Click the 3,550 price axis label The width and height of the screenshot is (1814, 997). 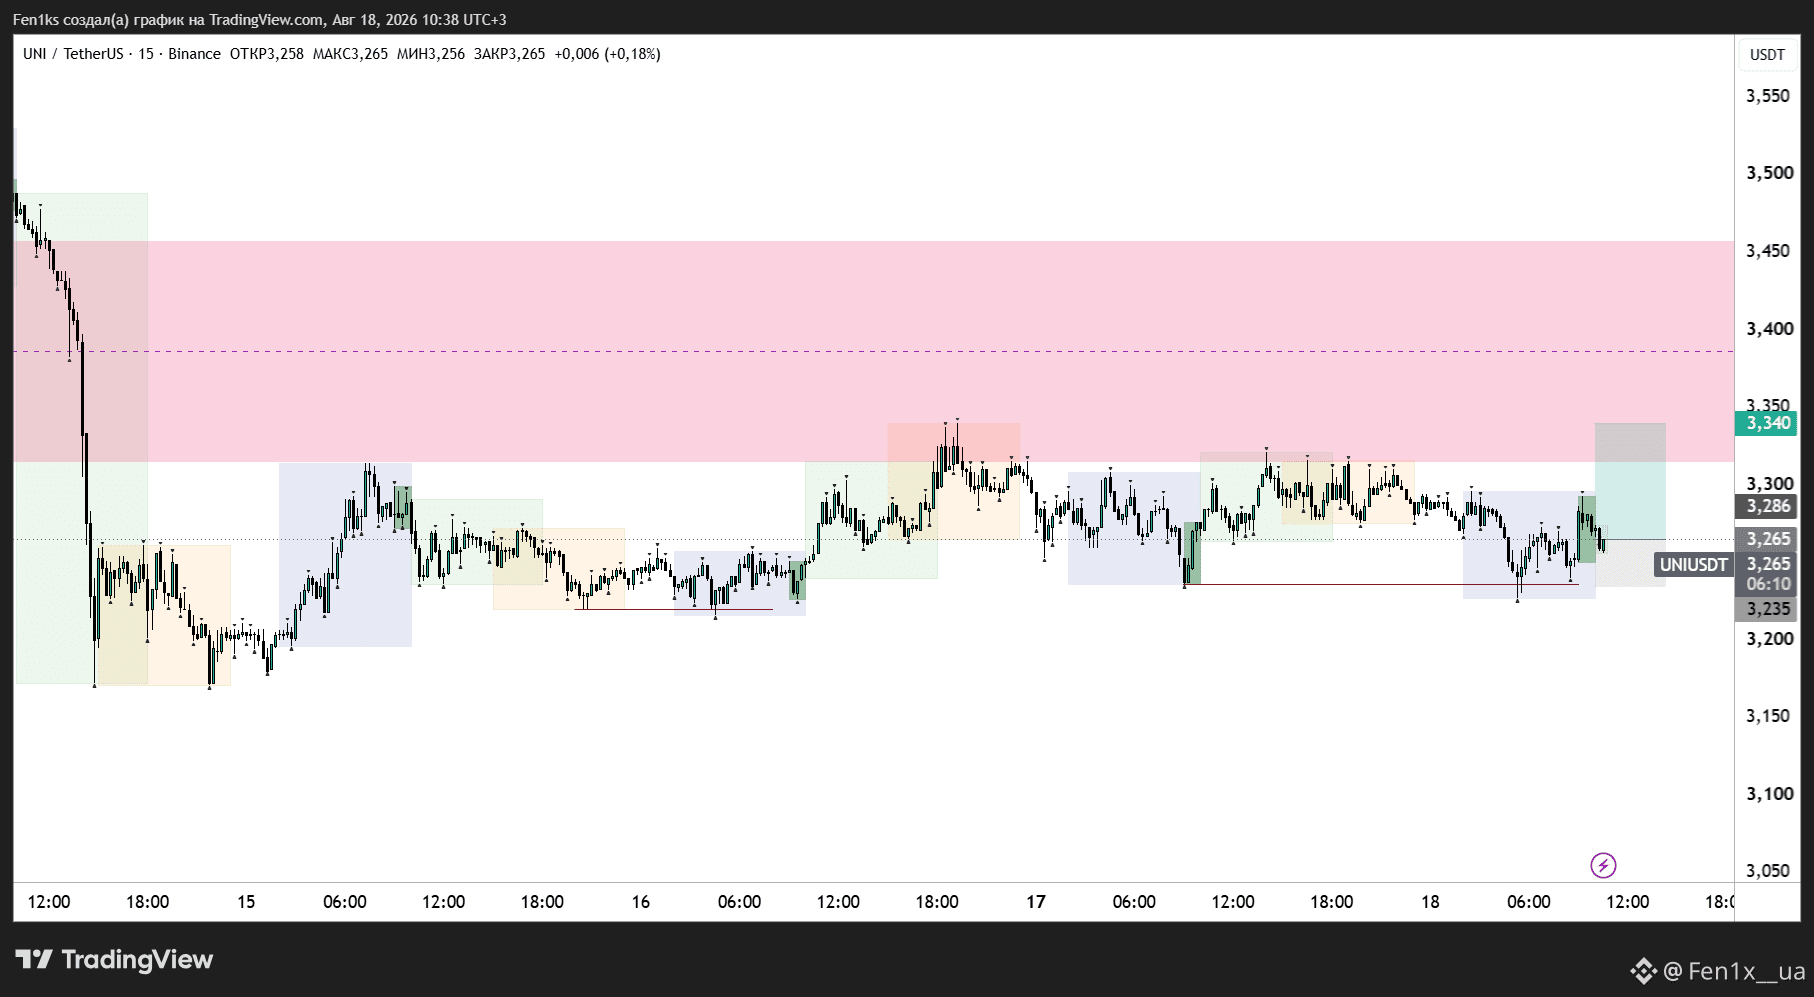[x=1768, y=96]
